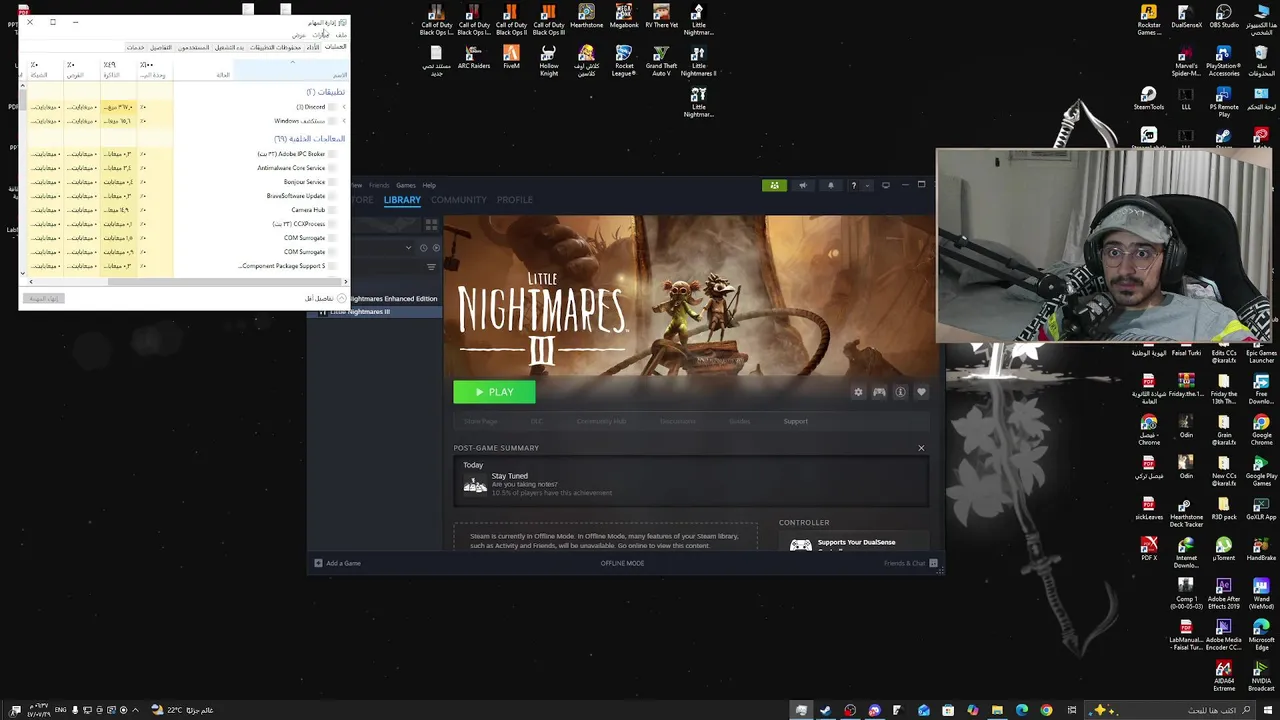Open the Friends menu in Steam

tap(379, 185)
